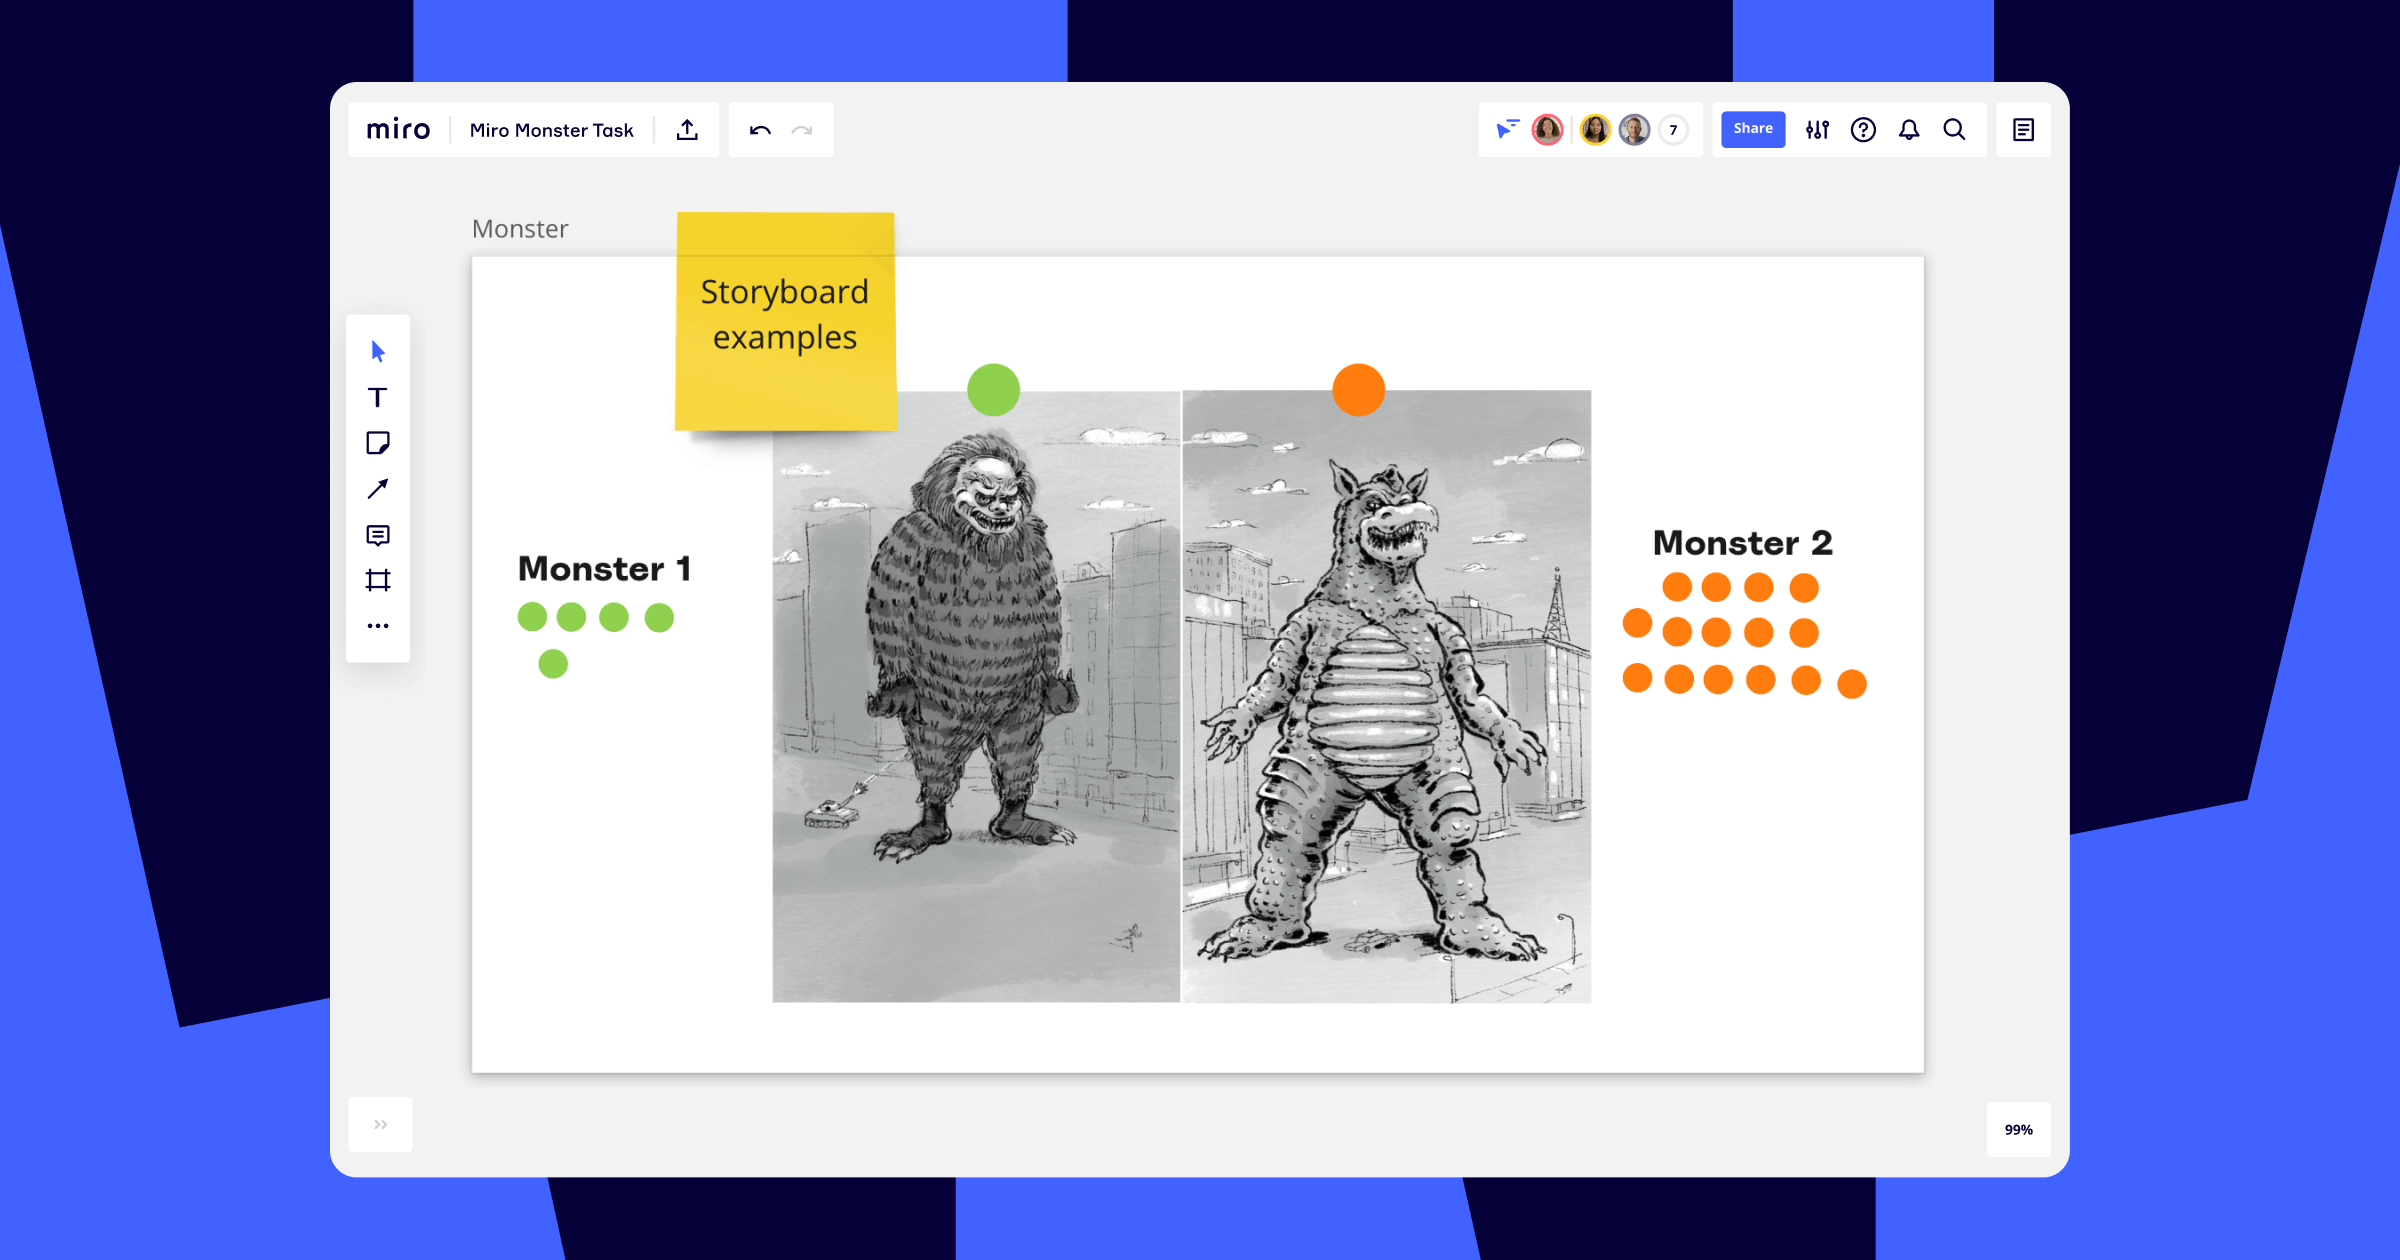Open the notifications bell

pos(1909,130)
